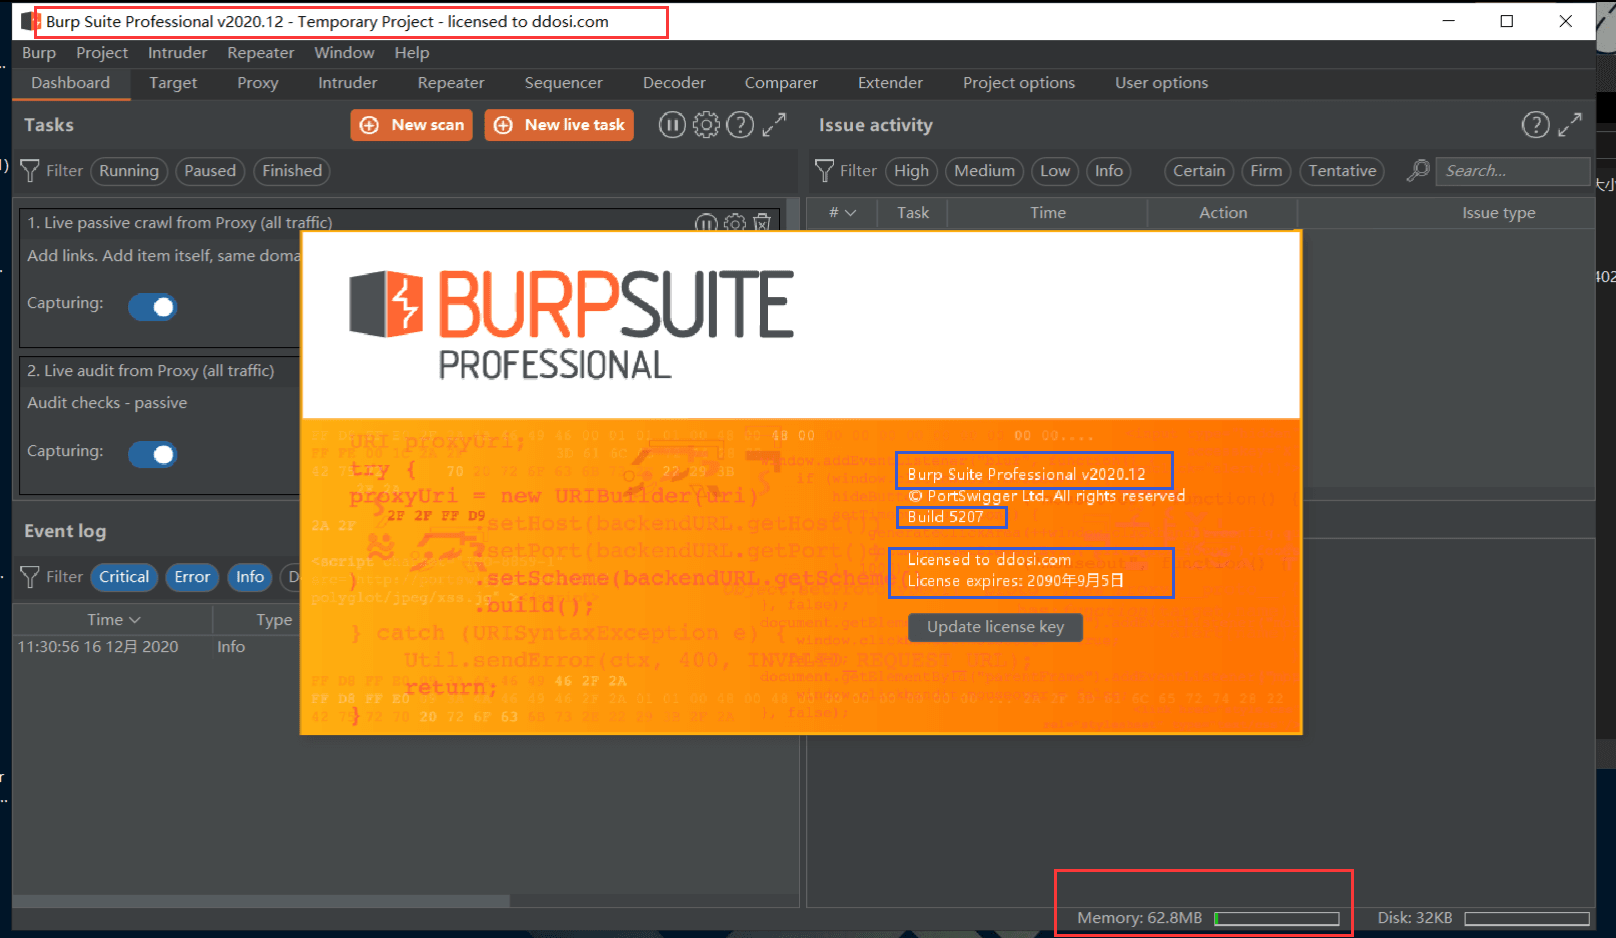Open the Help menu
Image resolution: width=1616 pixels, height=938 pixels.
pyautogui.click(x=412, y=53)
